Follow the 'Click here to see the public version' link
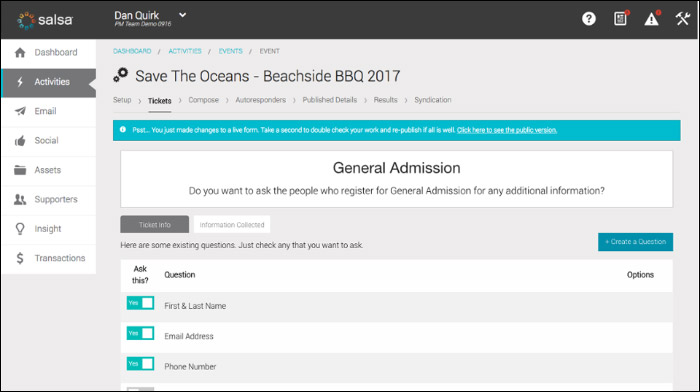Screen dimensions: 700x392 (x=507, y=130)
